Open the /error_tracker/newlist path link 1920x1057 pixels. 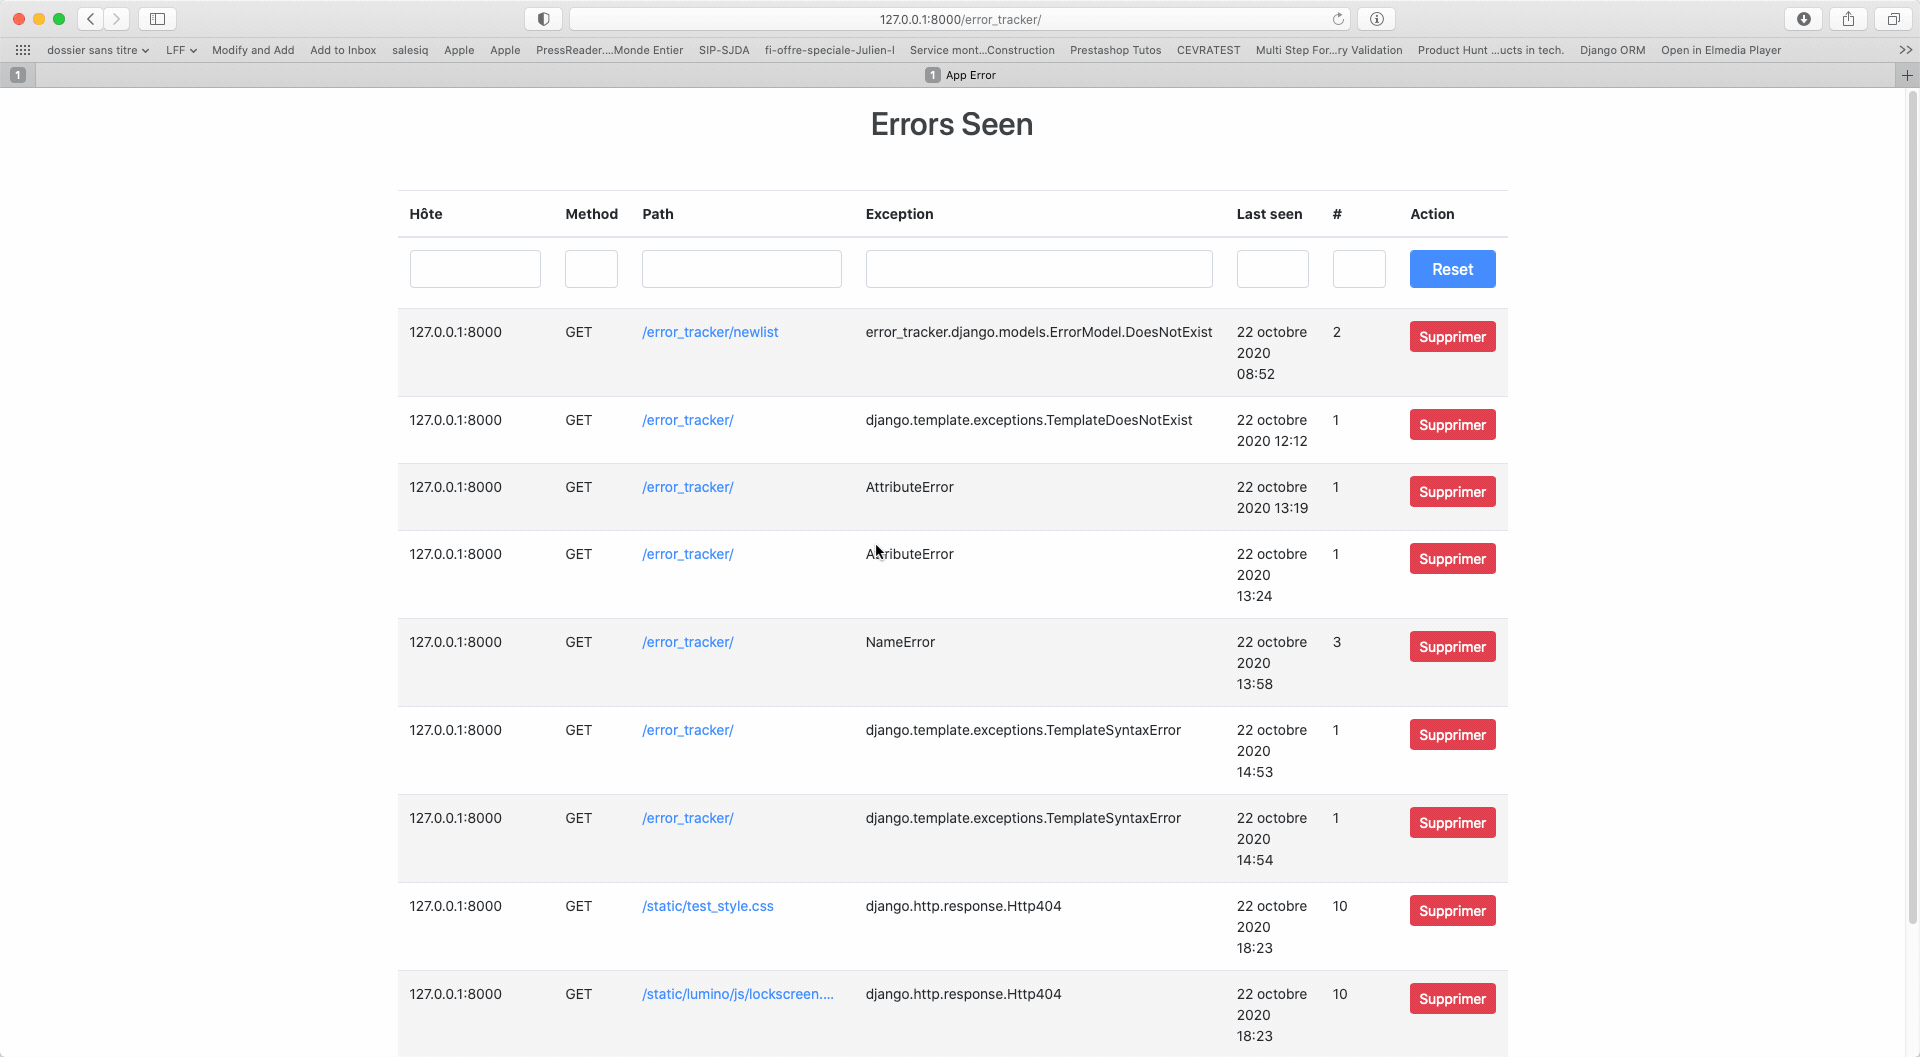(x=710, y=332)
